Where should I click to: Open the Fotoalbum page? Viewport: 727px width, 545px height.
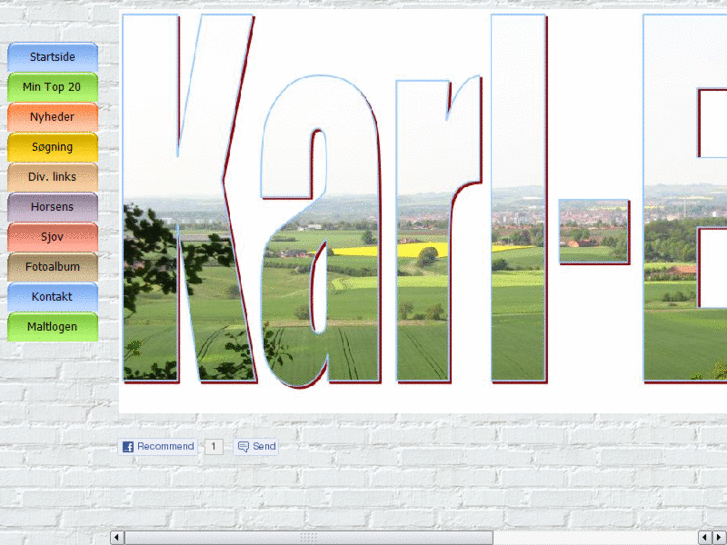52,267
